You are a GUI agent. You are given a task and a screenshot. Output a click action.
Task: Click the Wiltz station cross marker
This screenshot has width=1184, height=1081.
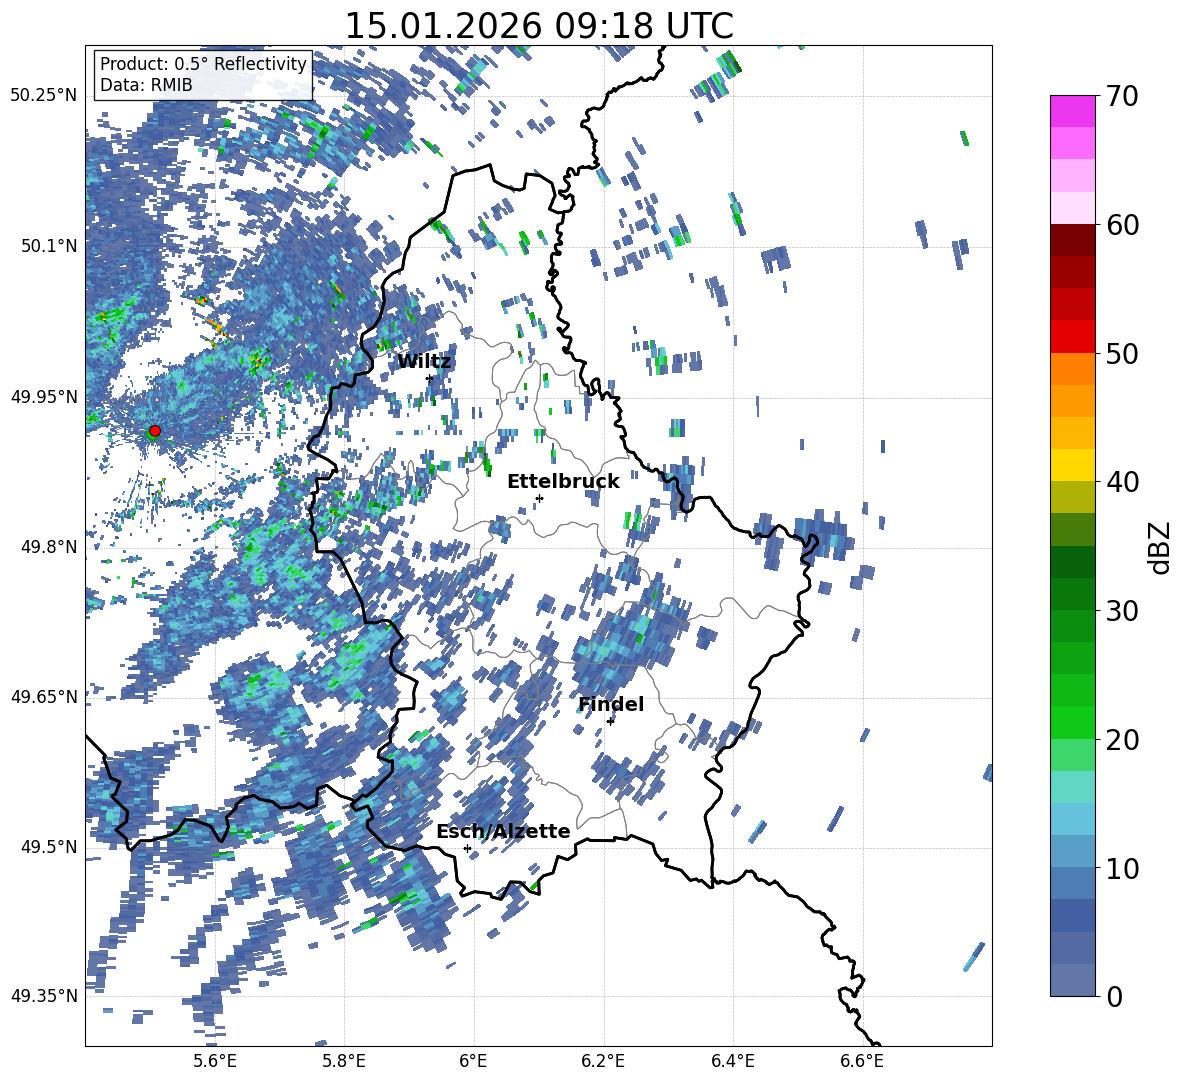pos(430,379)
